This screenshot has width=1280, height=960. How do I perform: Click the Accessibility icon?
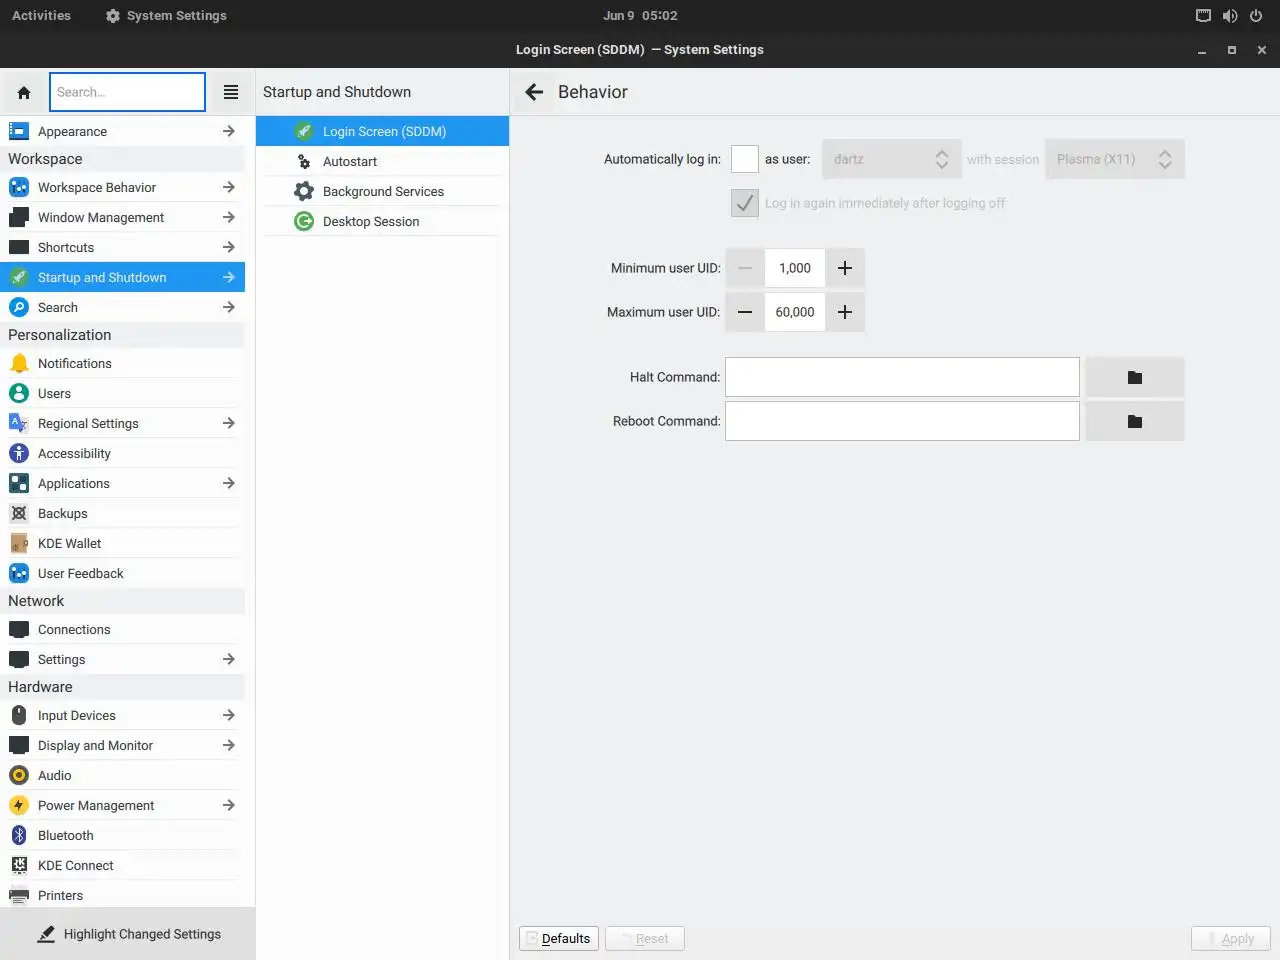19,453
